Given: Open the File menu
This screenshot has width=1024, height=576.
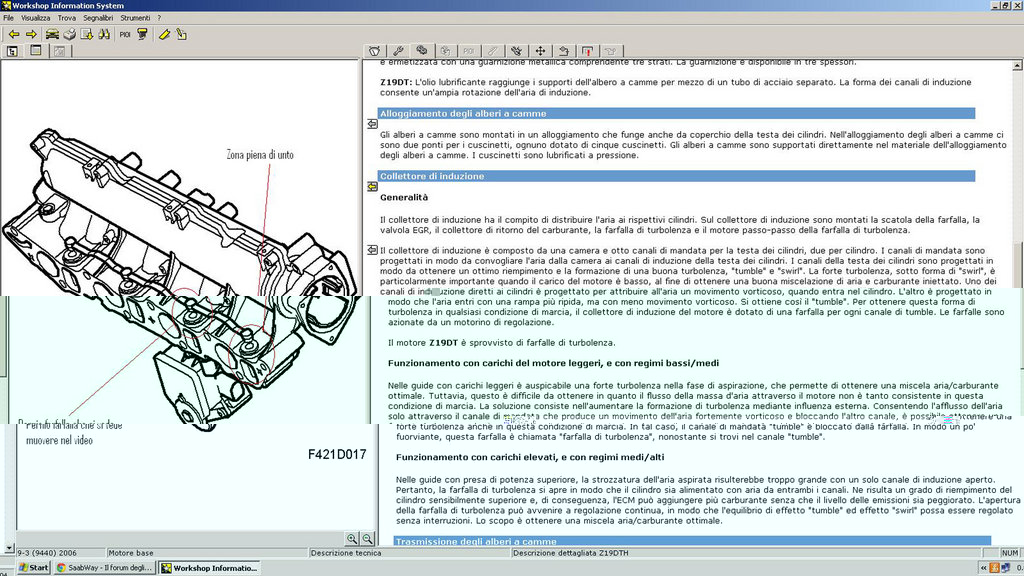Looking at the screenshot, I should 8,18.
